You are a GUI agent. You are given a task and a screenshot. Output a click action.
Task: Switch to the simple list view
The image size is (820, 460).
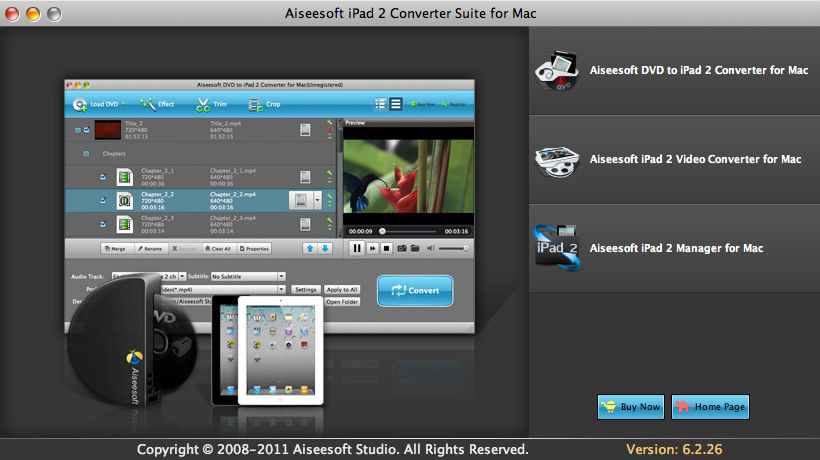point(396,104)
